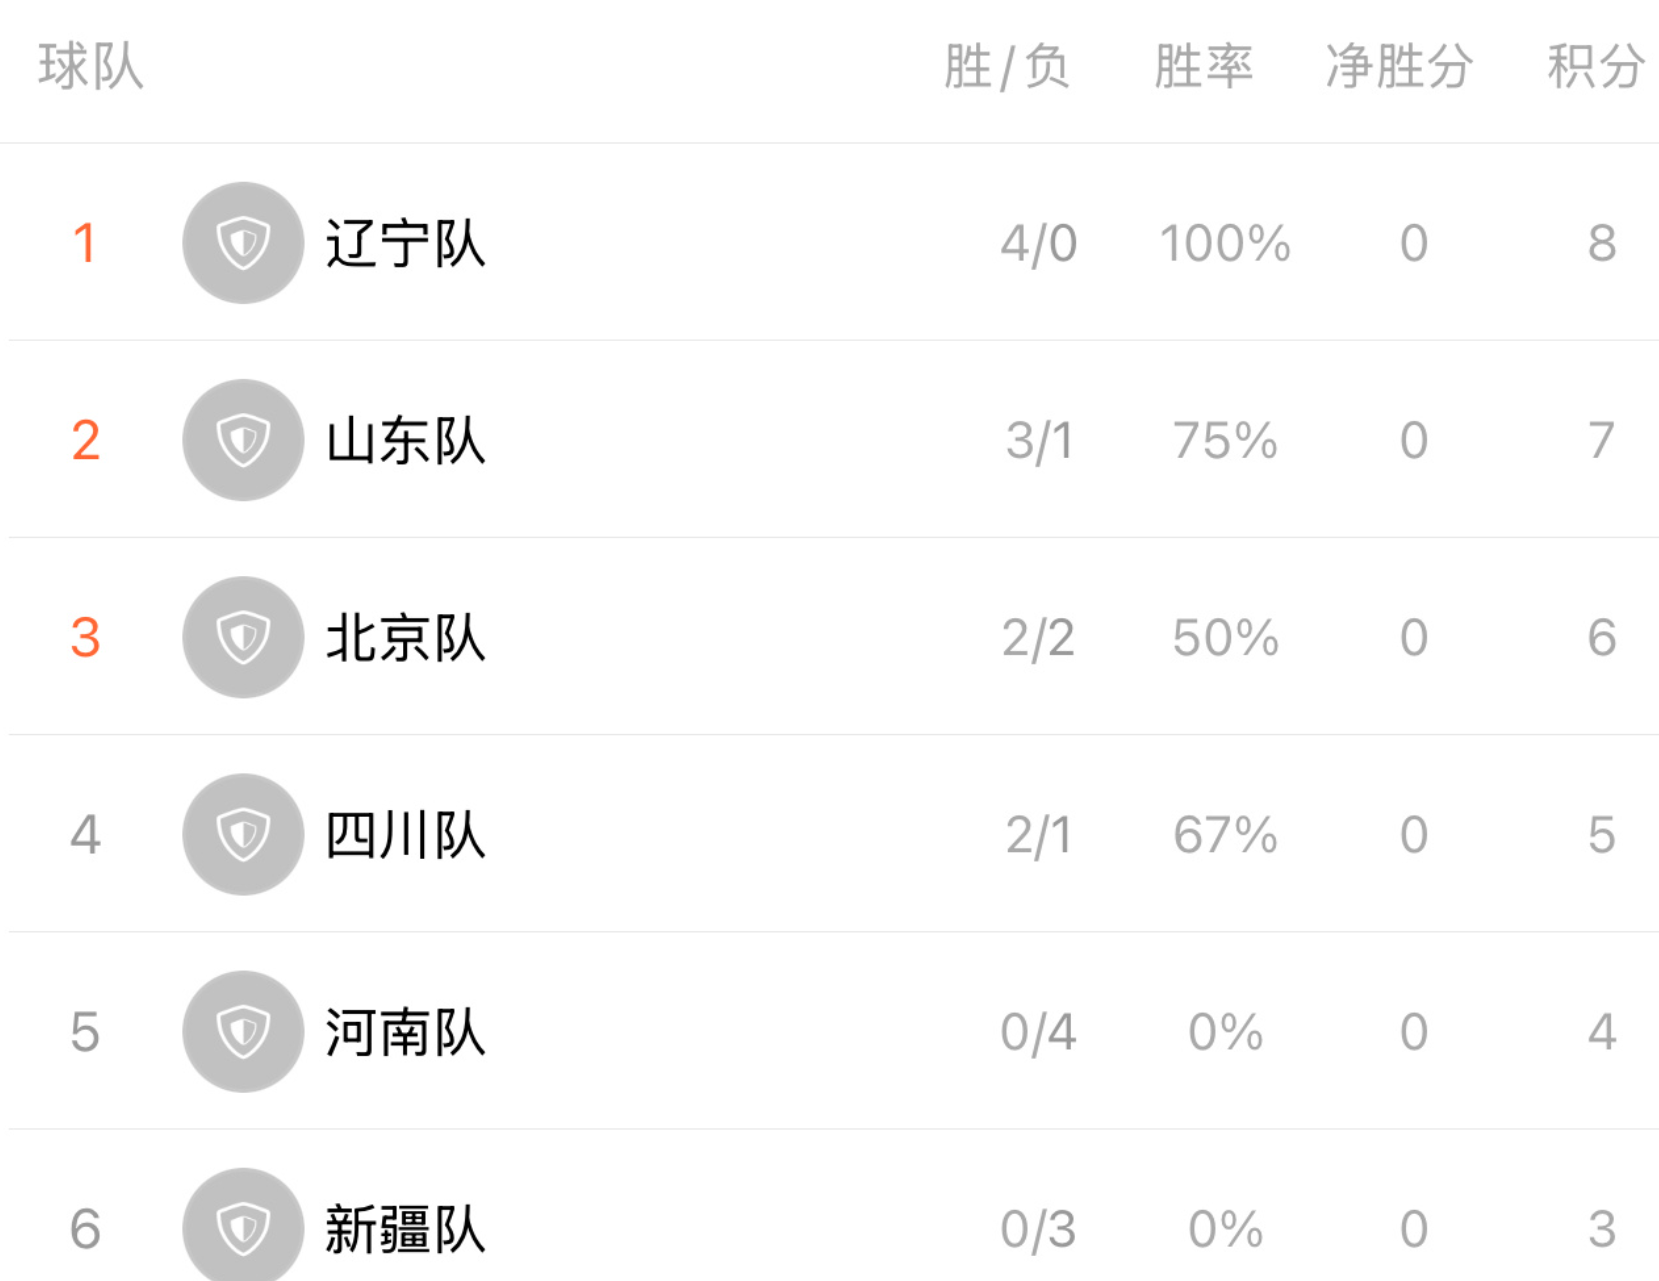Screen dimensions: 1659x1281
Task: Sort by the 胜/负 column header
Action: tap(1007, 67)
